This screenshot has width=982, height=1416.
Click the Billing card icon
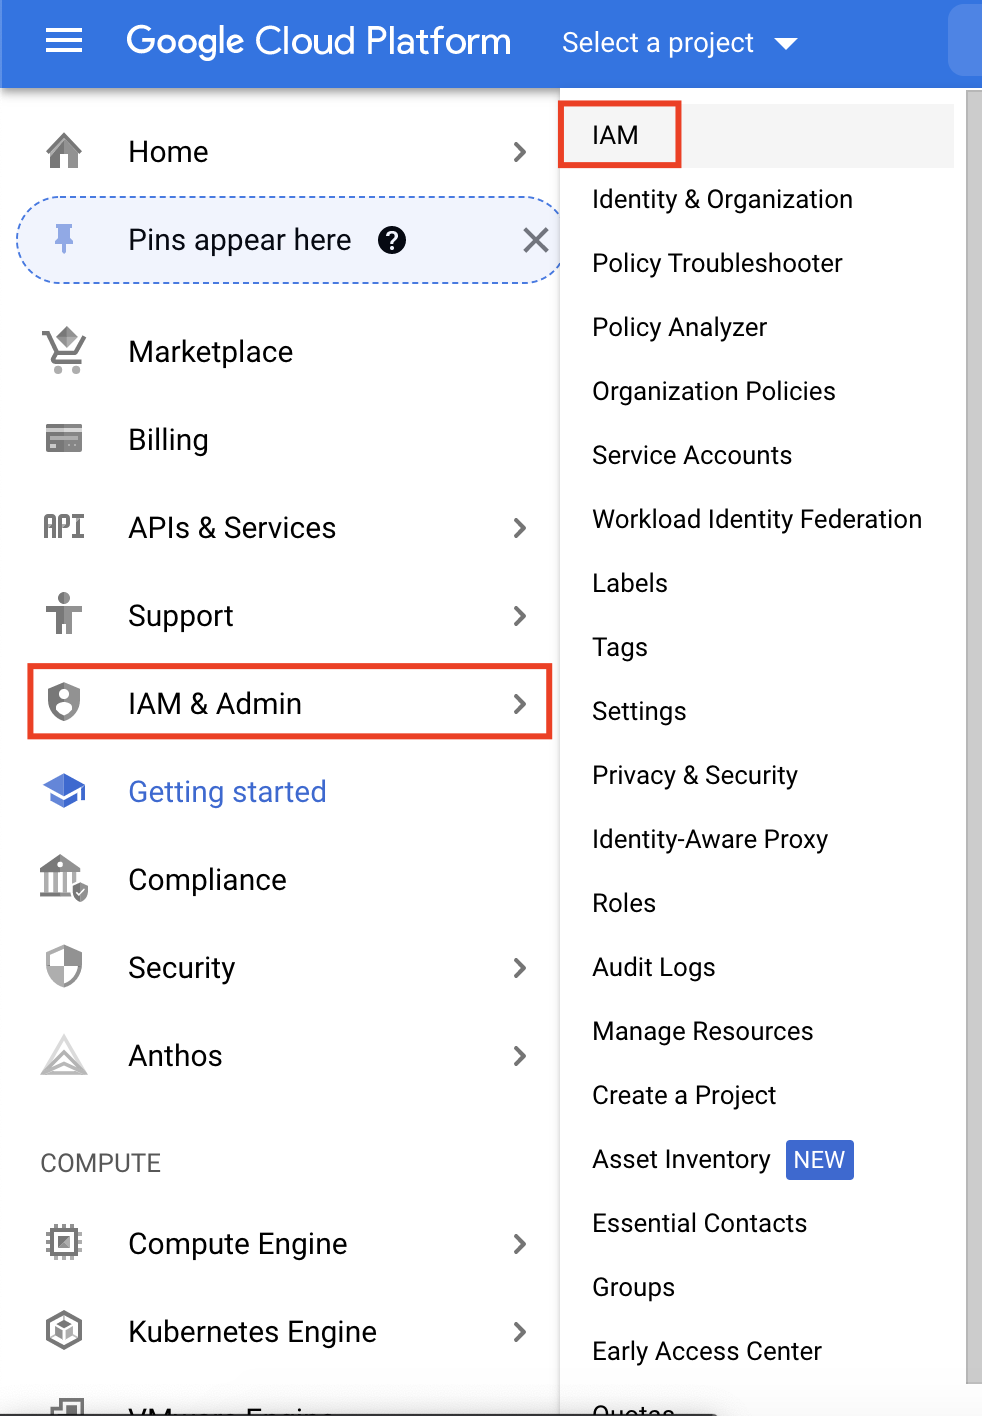64,438
